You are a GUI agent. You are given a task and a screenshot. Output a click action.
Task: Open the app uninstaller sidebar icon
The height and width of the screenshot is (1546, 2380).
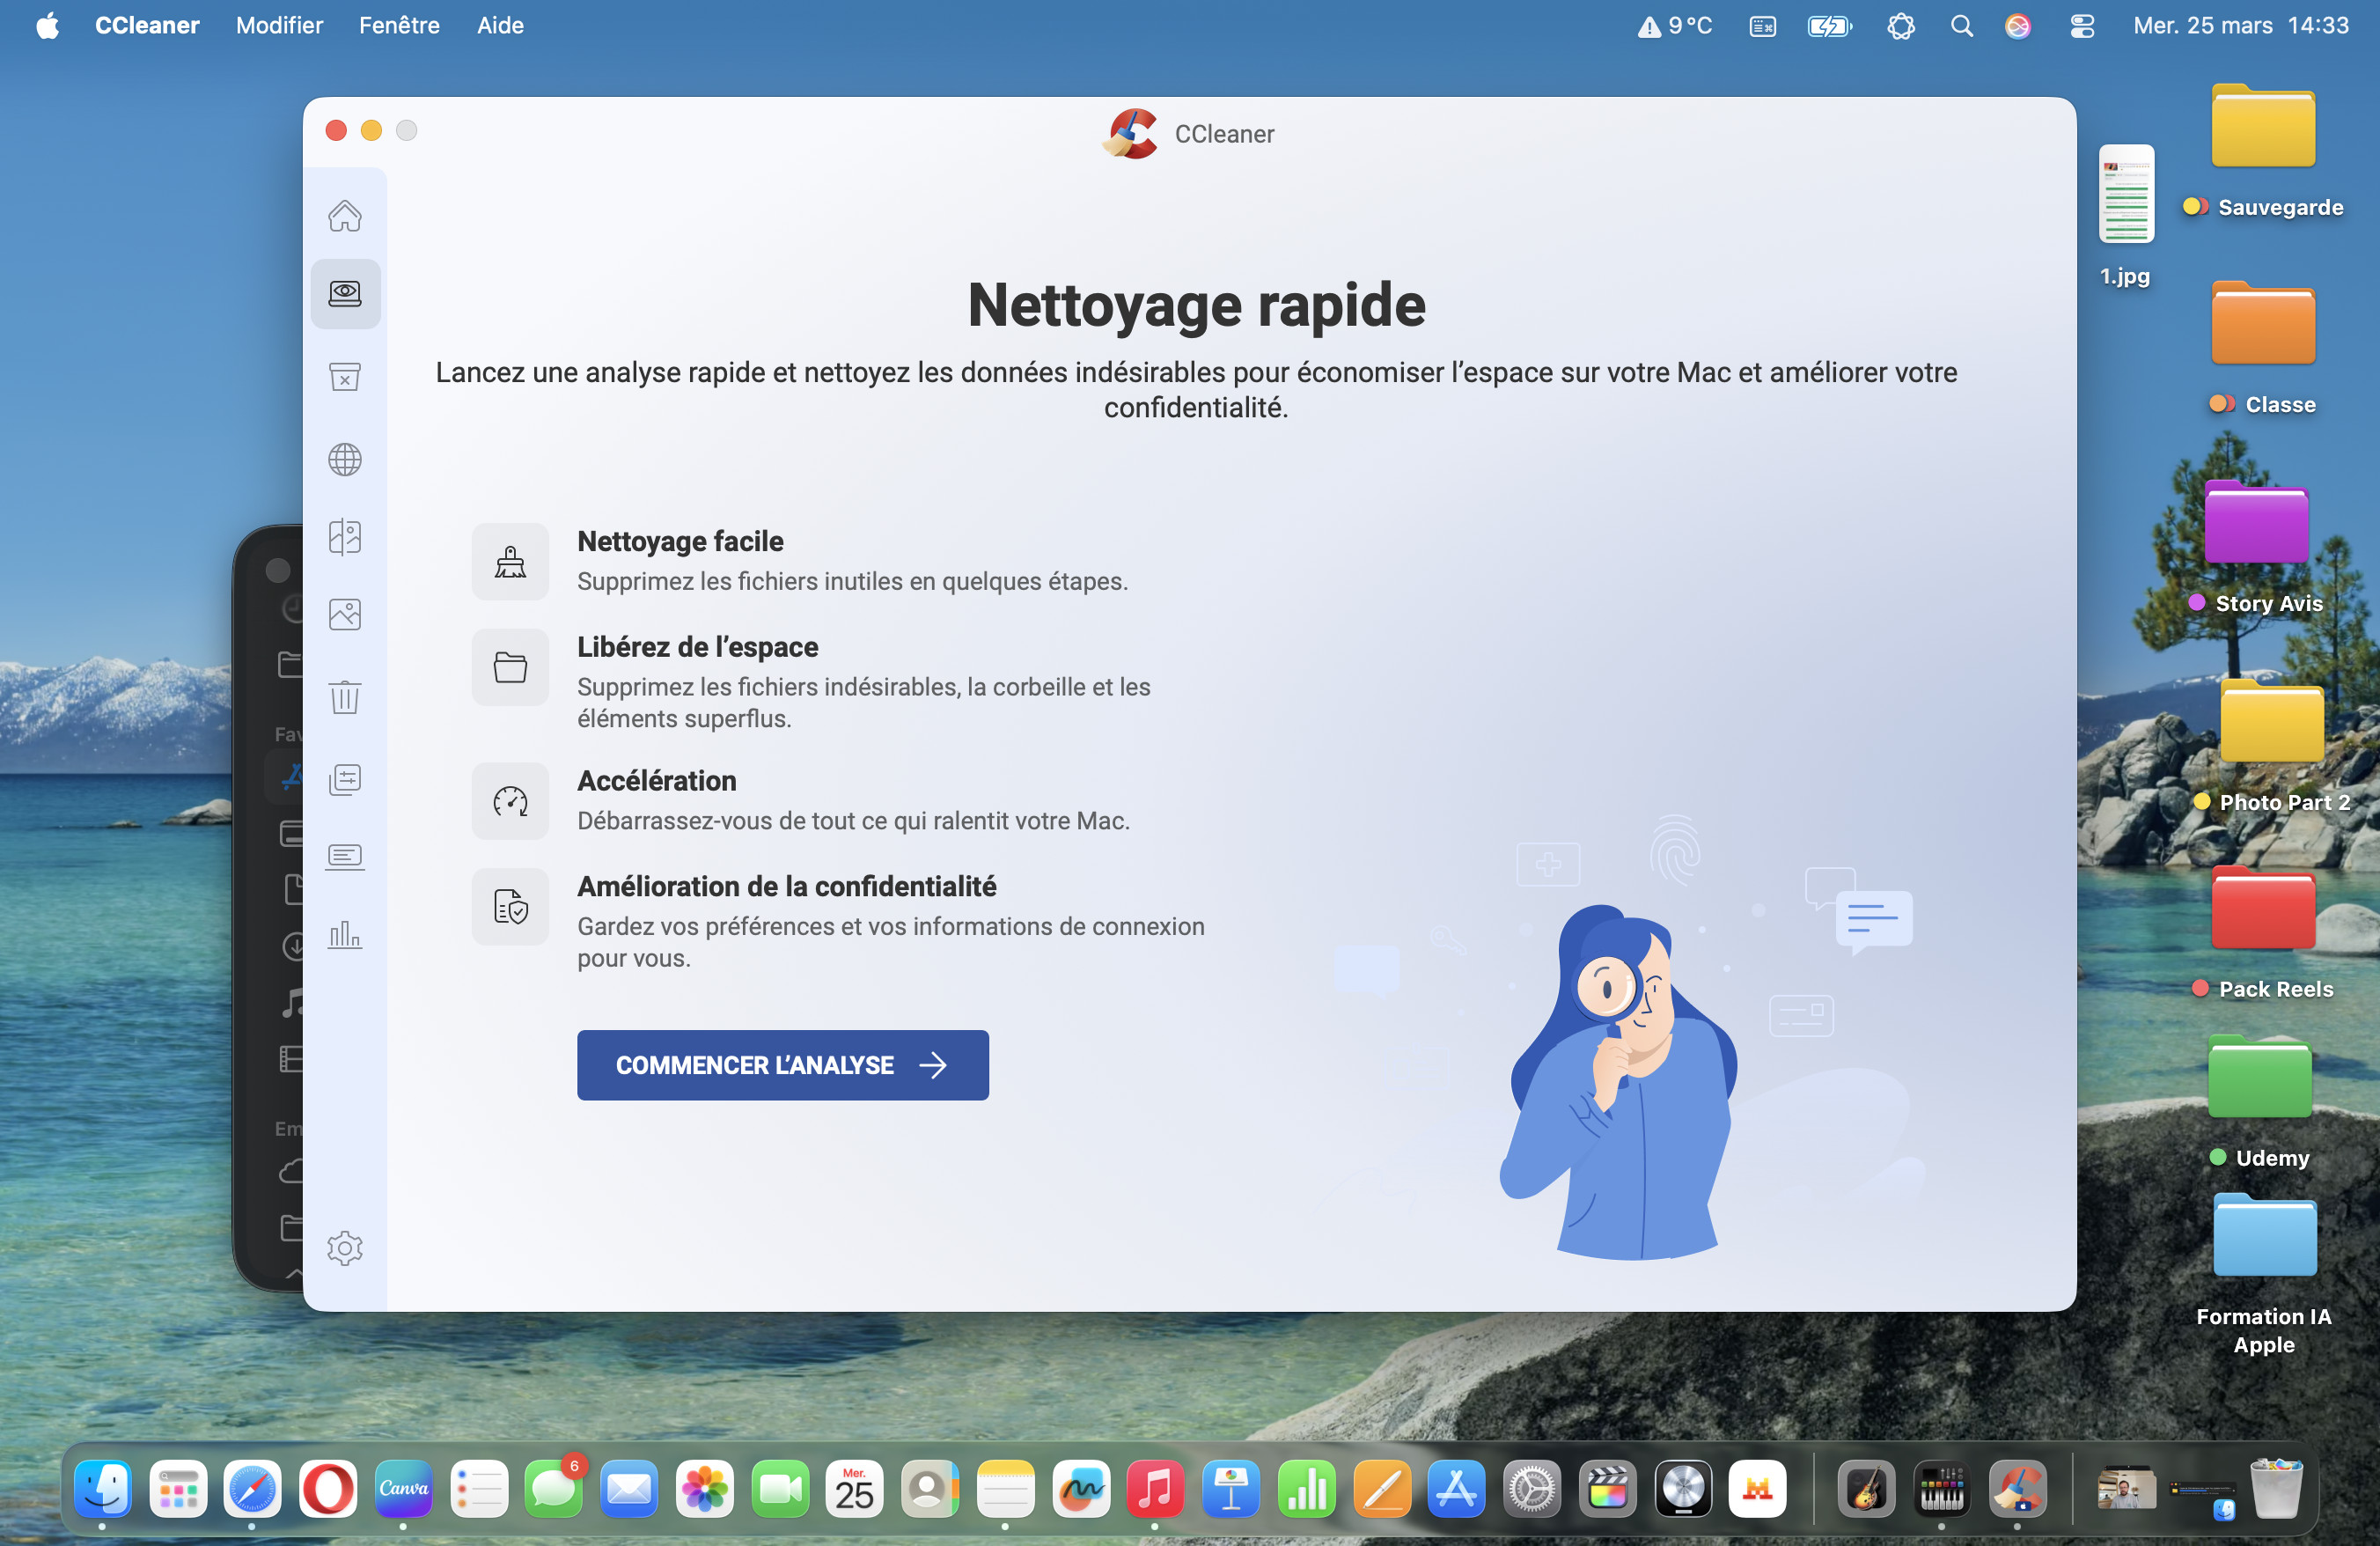tap(345, 376)
